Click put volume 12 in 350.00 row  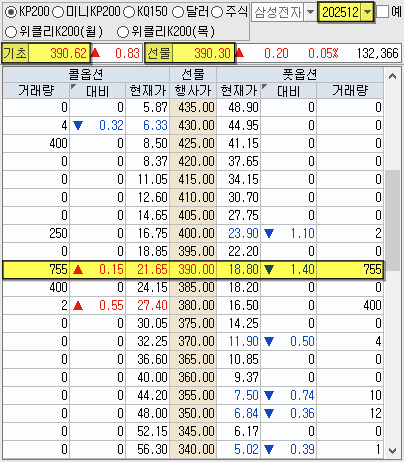[x=376, y=414]
